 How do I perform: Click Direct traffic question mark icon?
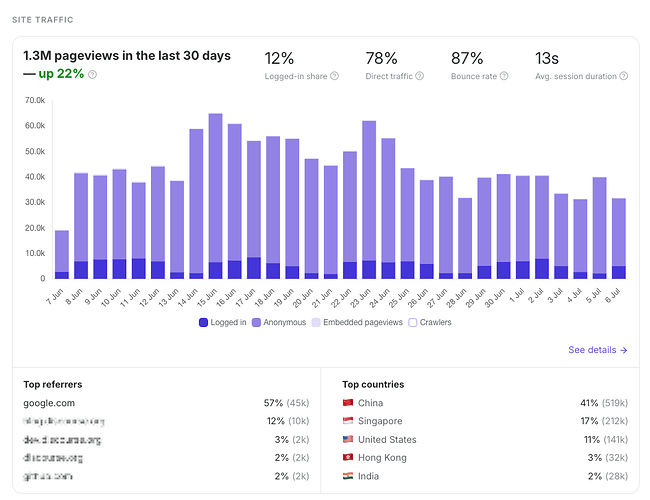(420, 76)
